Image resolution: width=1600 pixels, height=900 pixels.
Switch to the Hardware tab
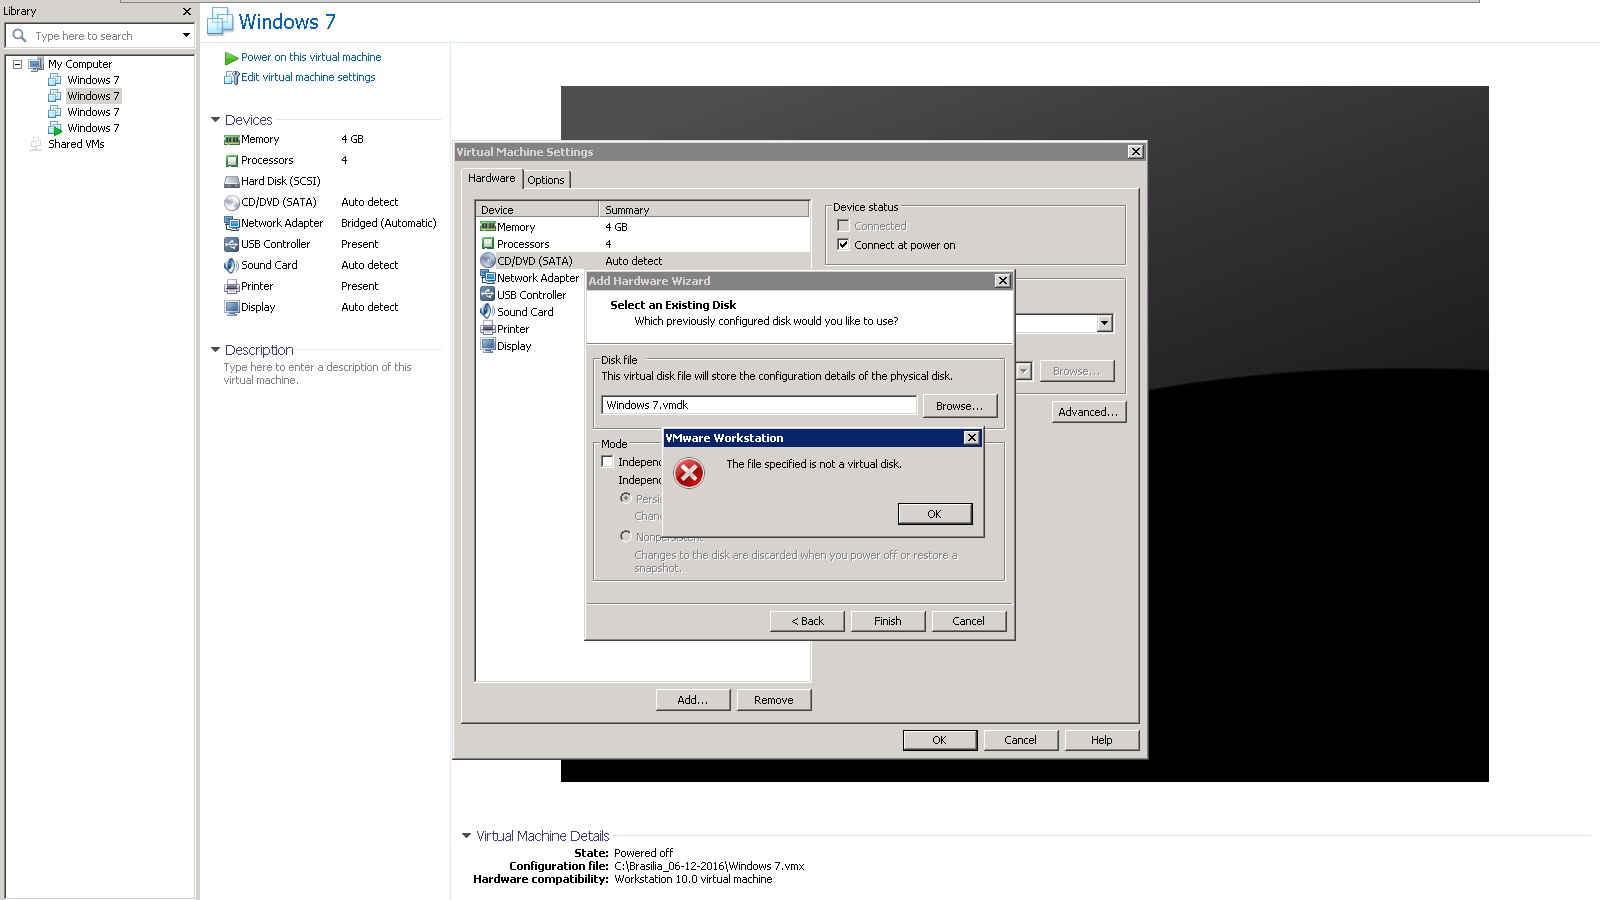pyautogui.click(x=492, y=178)
